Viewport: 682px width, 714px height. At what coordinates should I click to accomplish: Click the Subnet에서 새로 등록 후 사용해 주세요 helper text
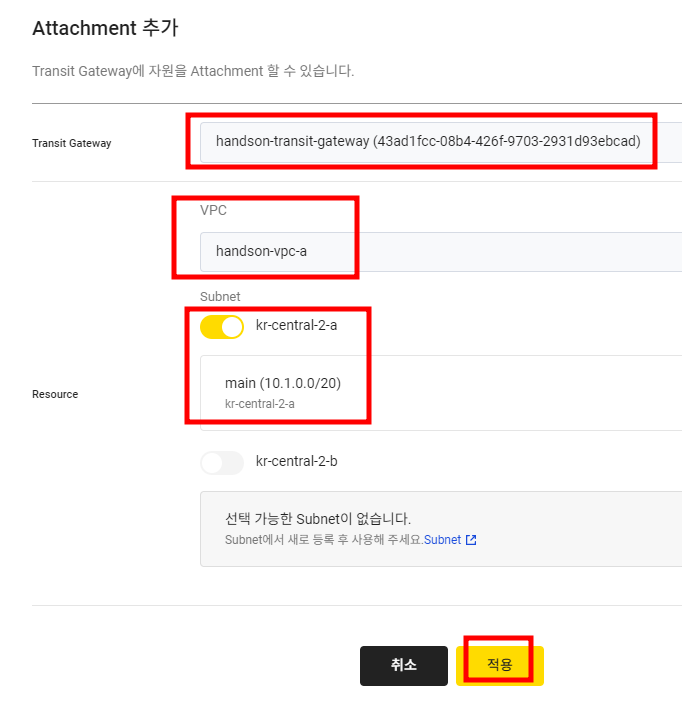[324, 540]
